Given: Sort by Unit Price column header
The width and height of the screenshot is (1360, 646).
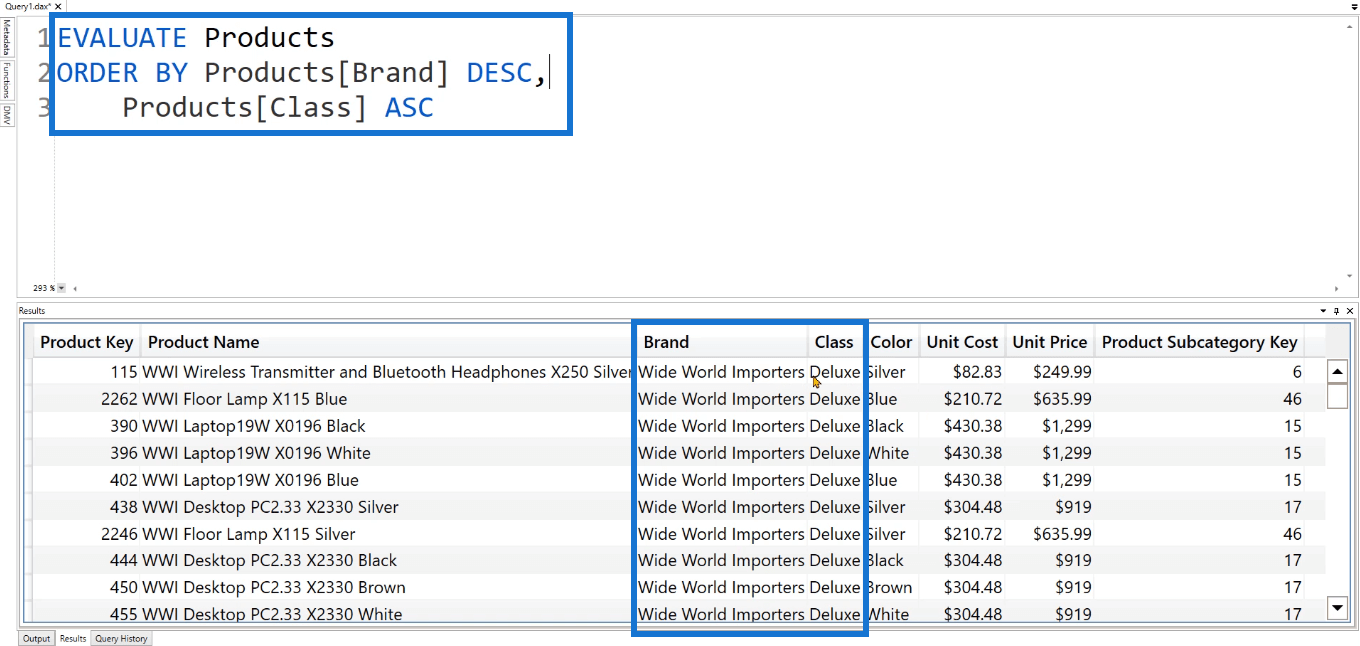Looking at the screenshot, I should 1050,342.
